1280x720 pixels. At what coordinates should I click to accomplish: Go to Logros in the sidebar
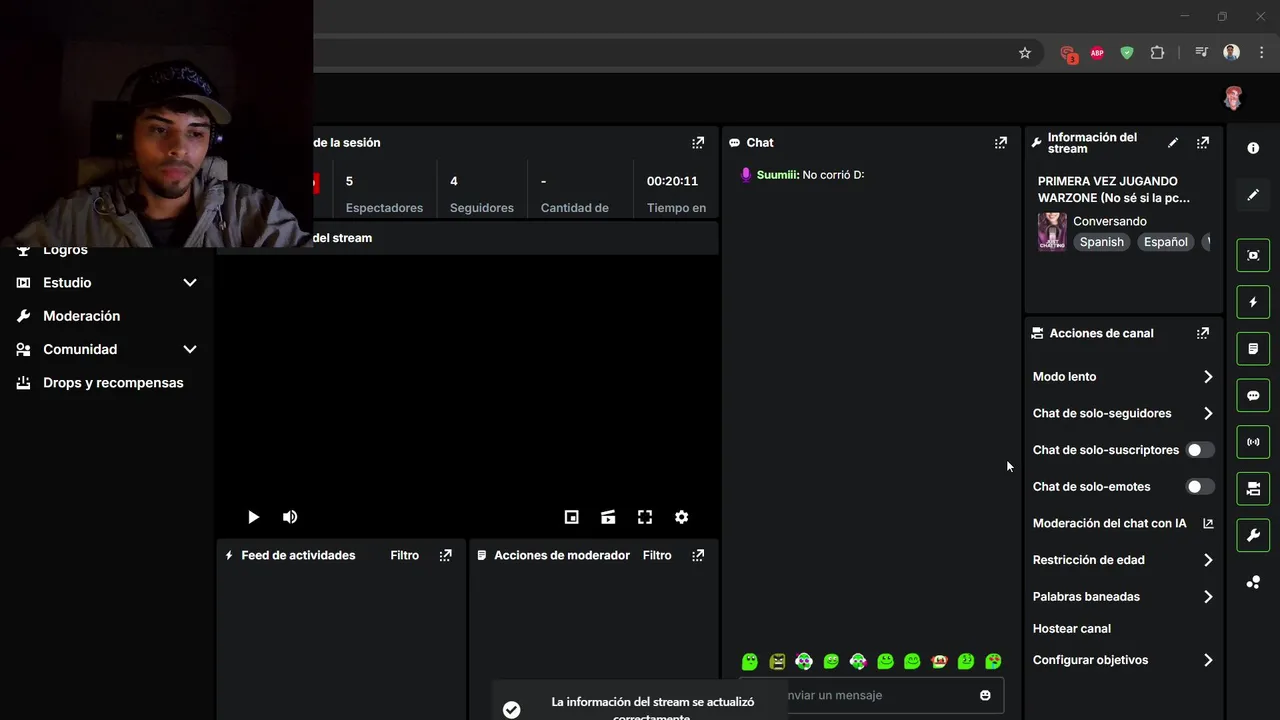(65, 250)
